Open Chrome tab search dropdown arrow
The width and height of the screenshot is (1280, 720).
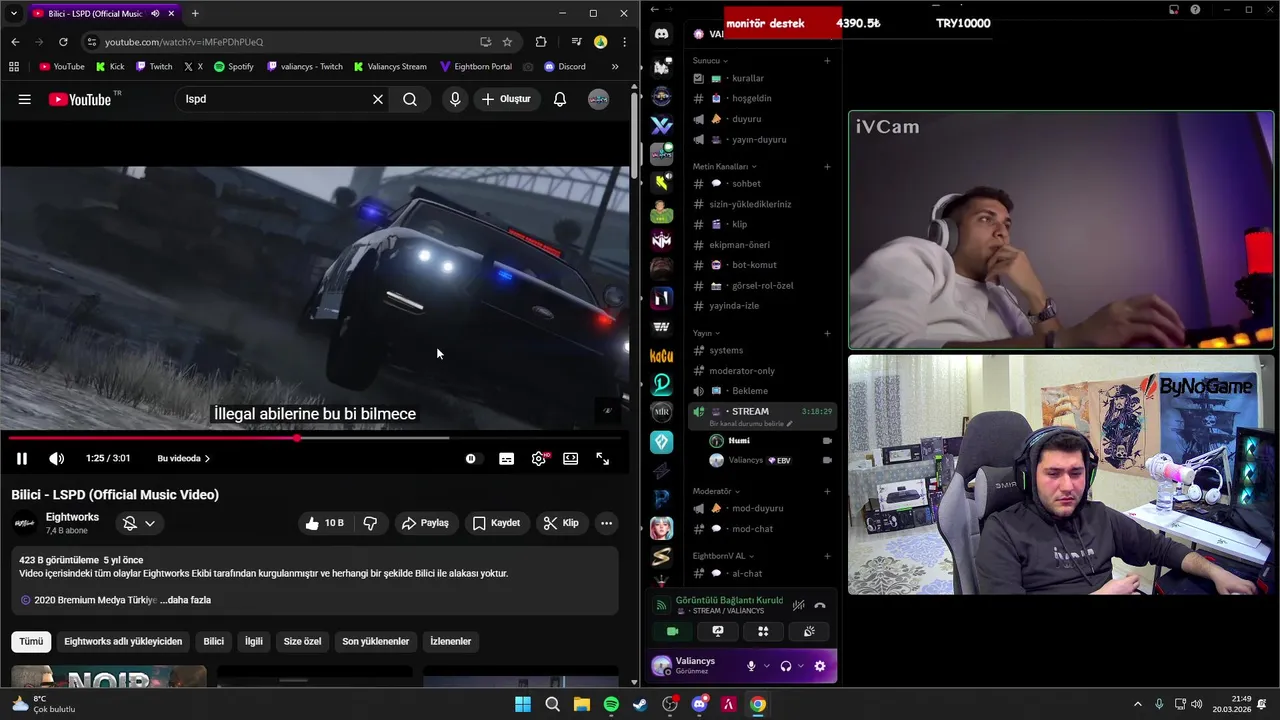pos(14,13)
